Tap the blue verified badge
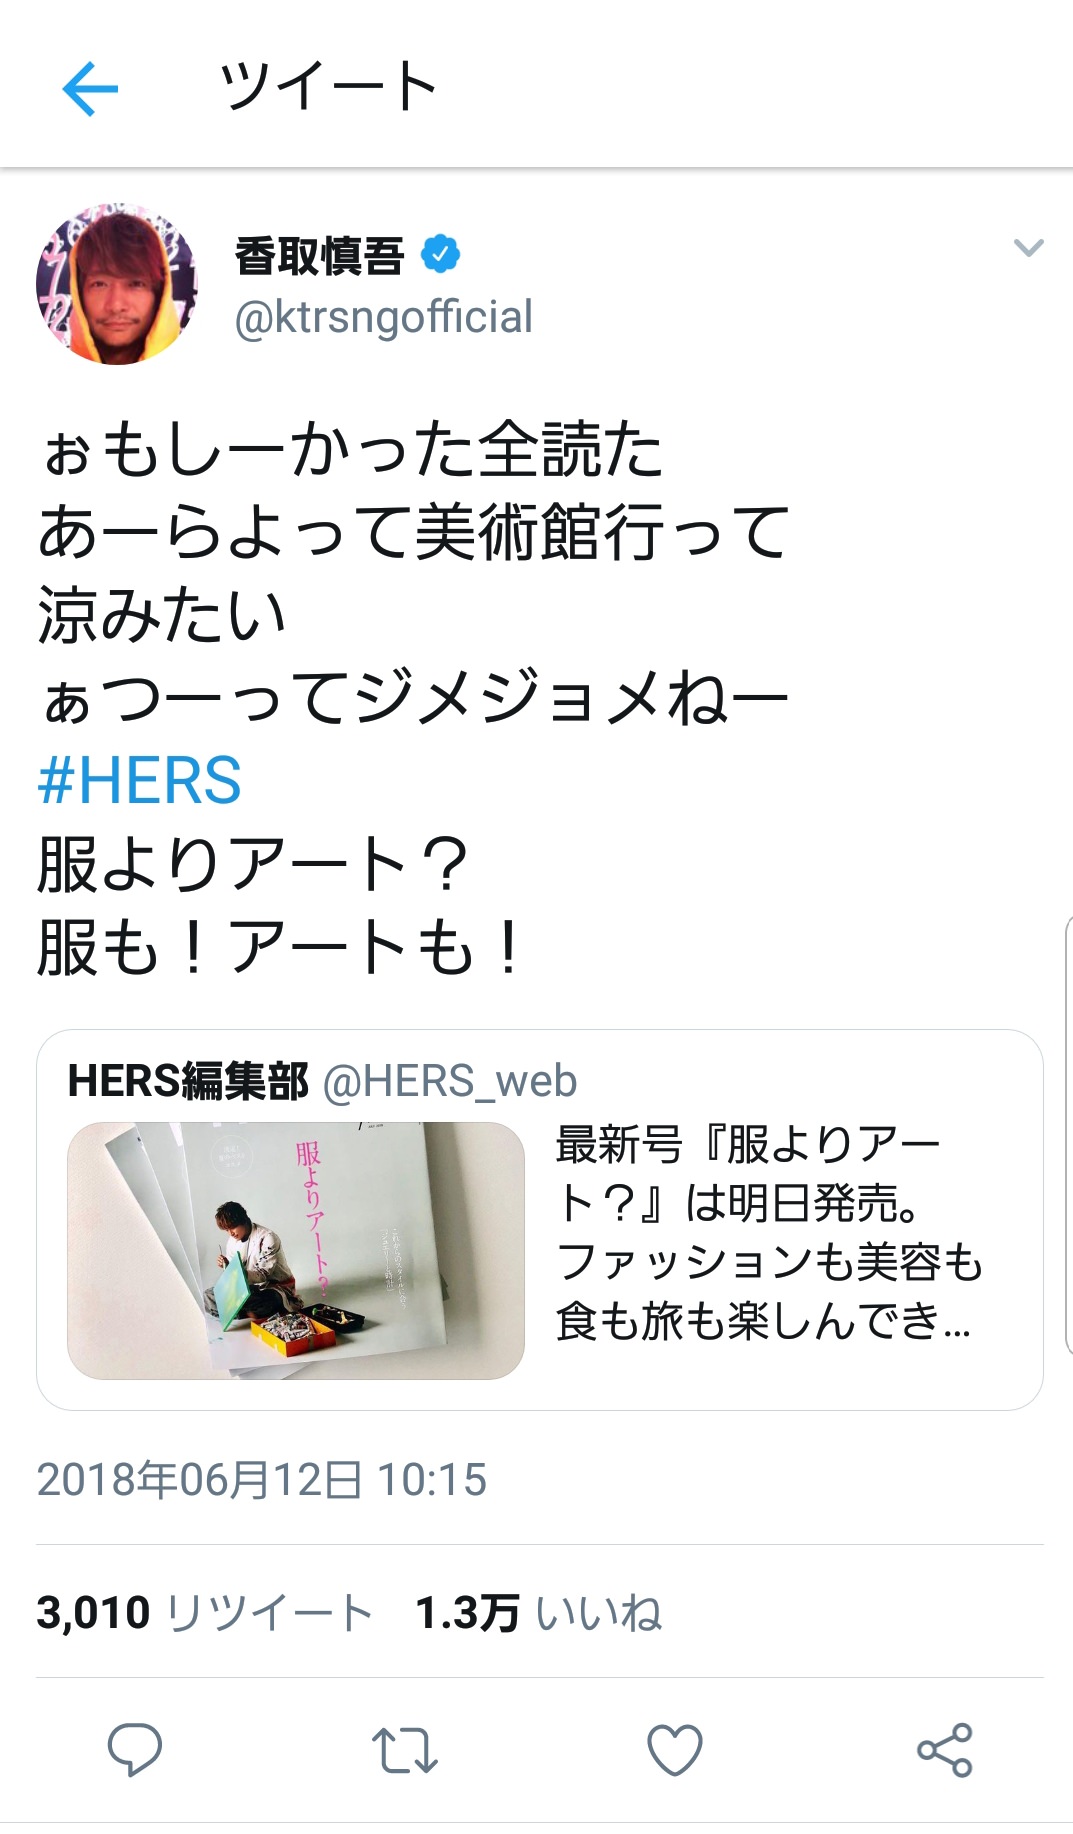1073x1834 pixels. (x=441, y=254)
